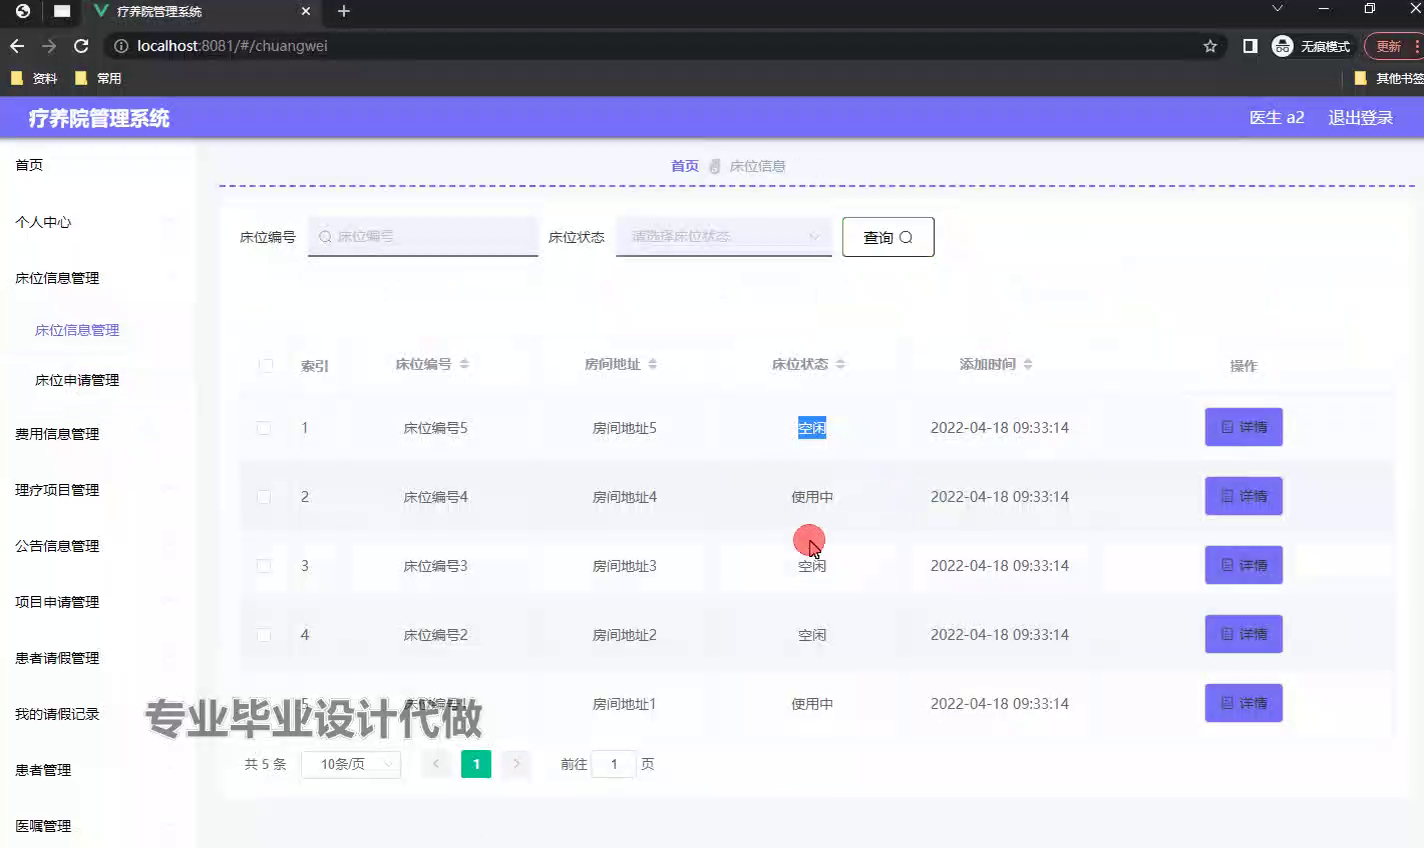Image resolution: width=1424 pixels, height=848 pixels.
Task: Check the row for 床位编号5
Action: (263, 428)
